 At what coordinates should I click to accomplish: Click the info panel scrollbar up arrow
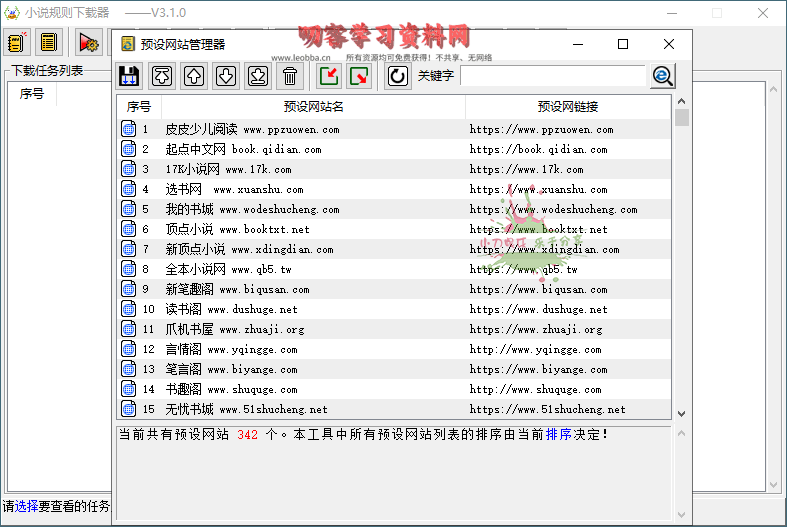[x=682, y=433]
